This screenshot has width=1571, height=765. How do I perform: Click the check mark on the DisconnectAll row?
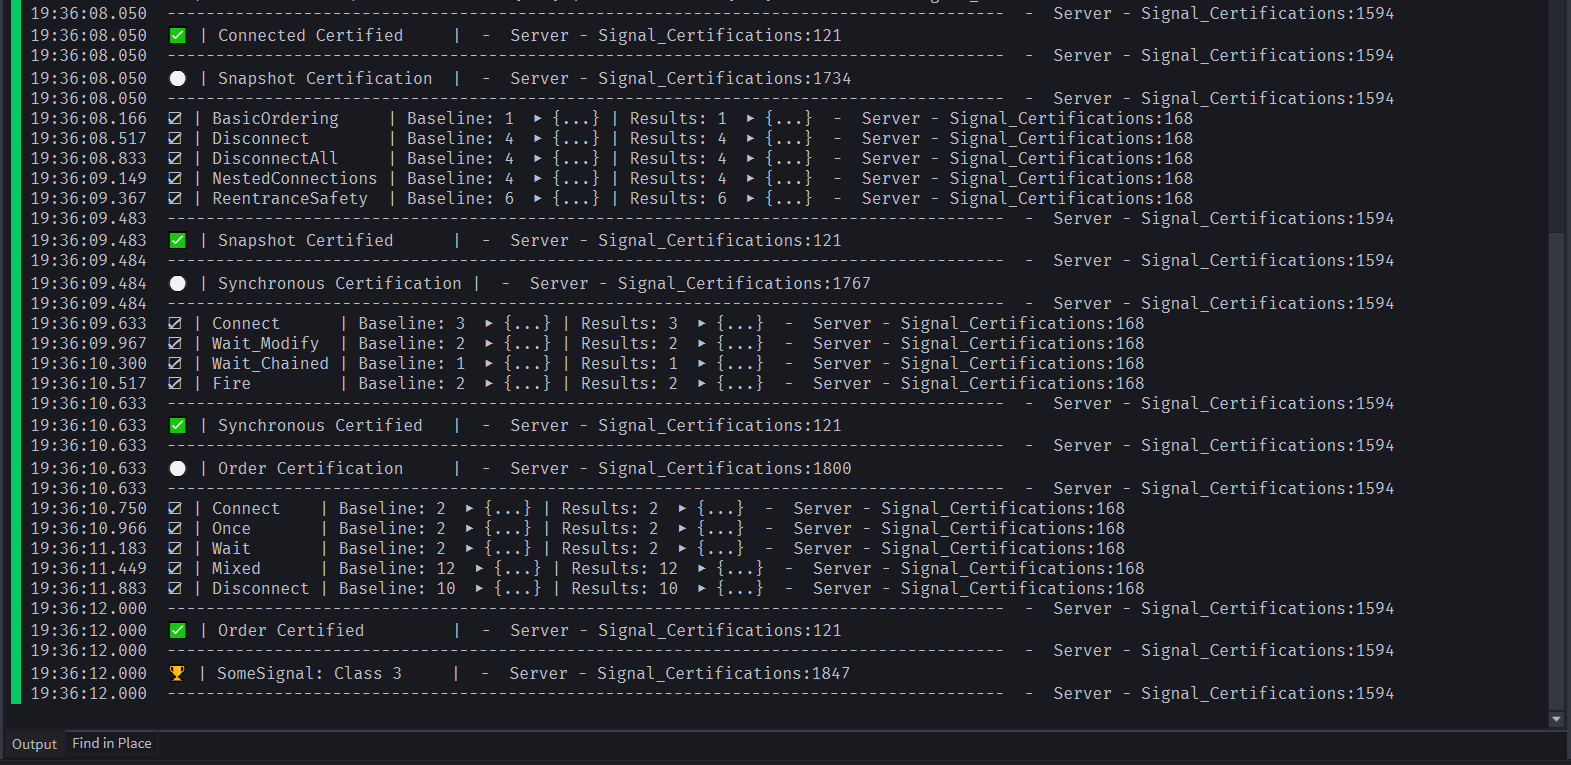tap(175, 158)
